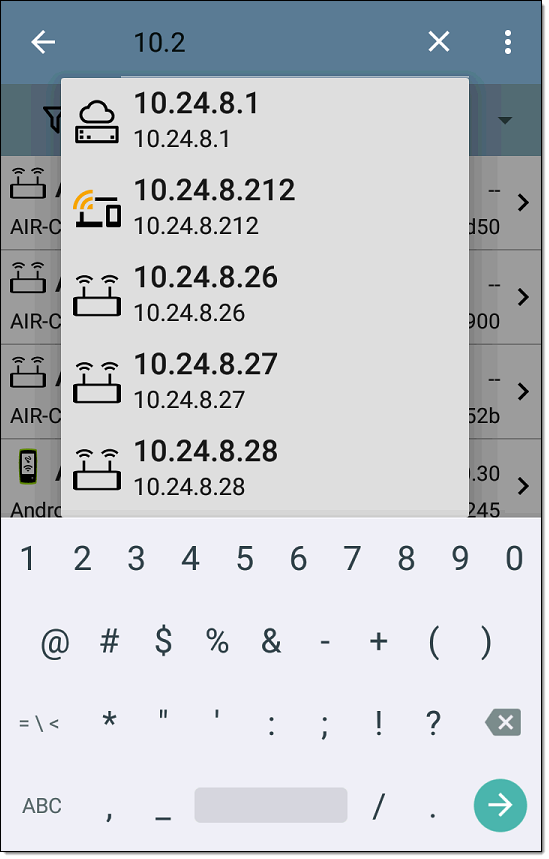Viewport: 549px width, 859px height.
Task: Select the orange Wi-Fi client icon for 10.24.8.212
Action: point(97,209)
